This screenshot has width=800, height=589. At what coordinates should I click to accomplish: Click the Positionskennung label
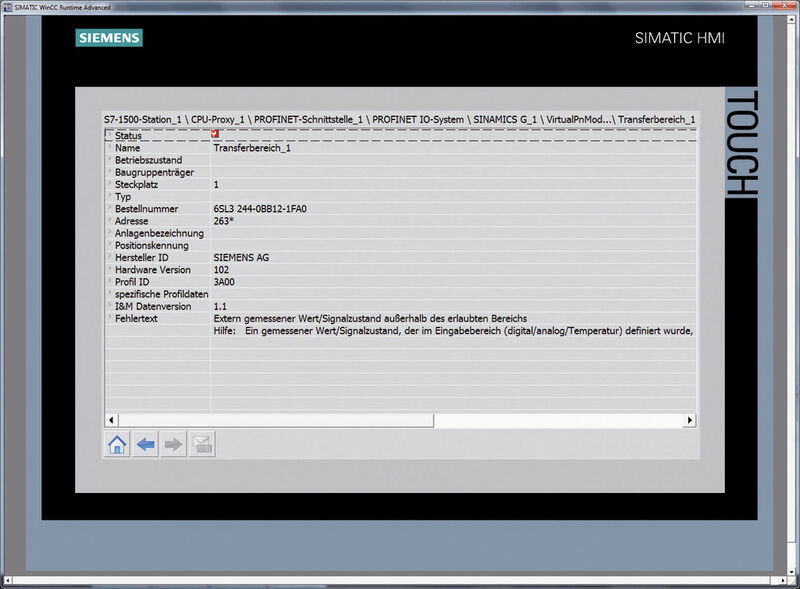pos(152,246)
